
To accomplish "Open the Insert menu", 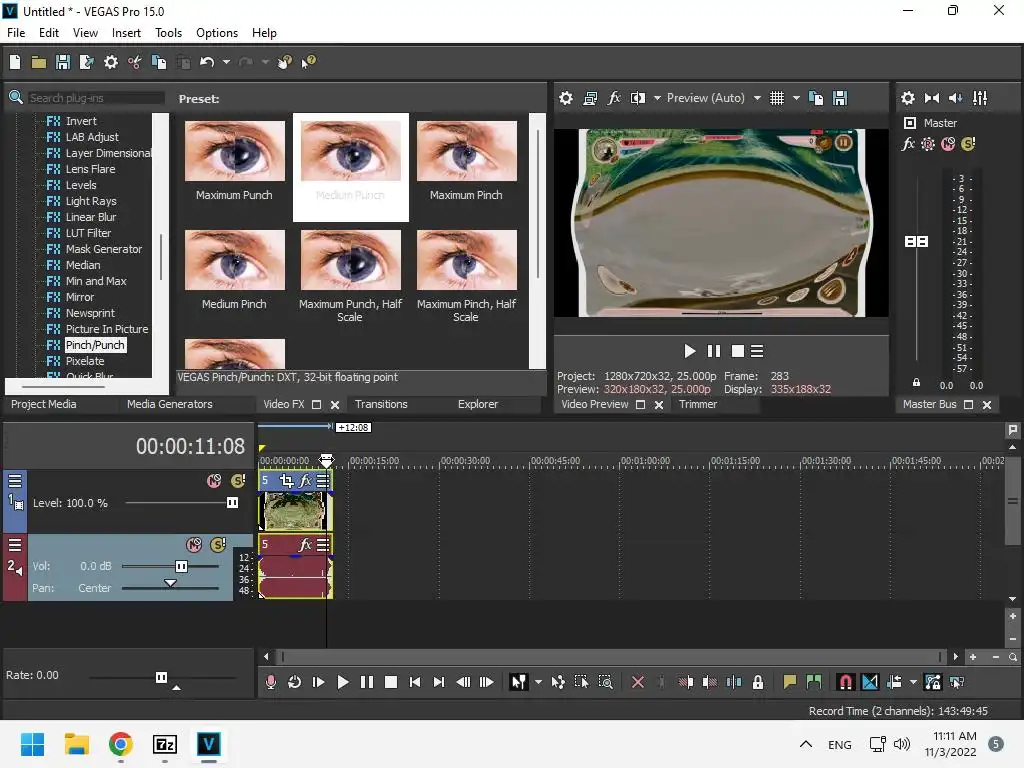I will click(126, 33).
